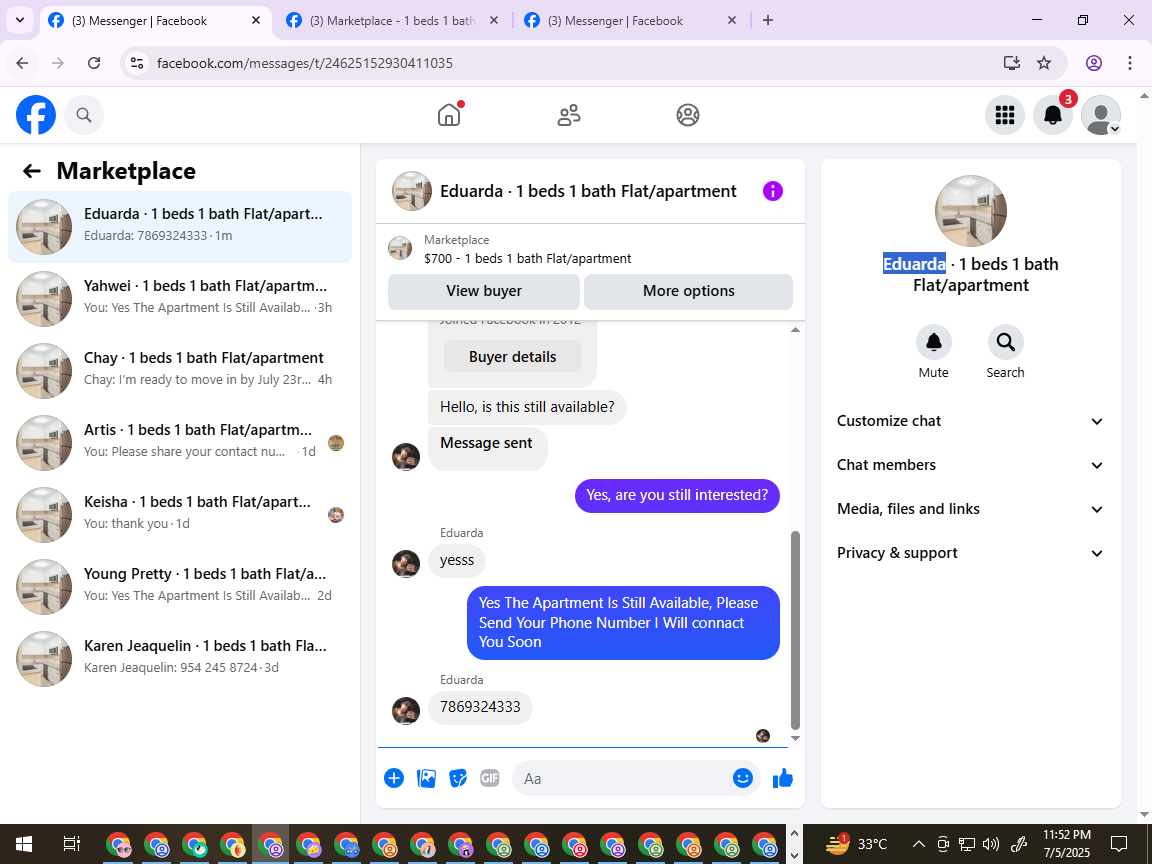View site information icon in address bar
Image resolution: width=1152 pixels, height=864 pixels.
click(137, 63)
